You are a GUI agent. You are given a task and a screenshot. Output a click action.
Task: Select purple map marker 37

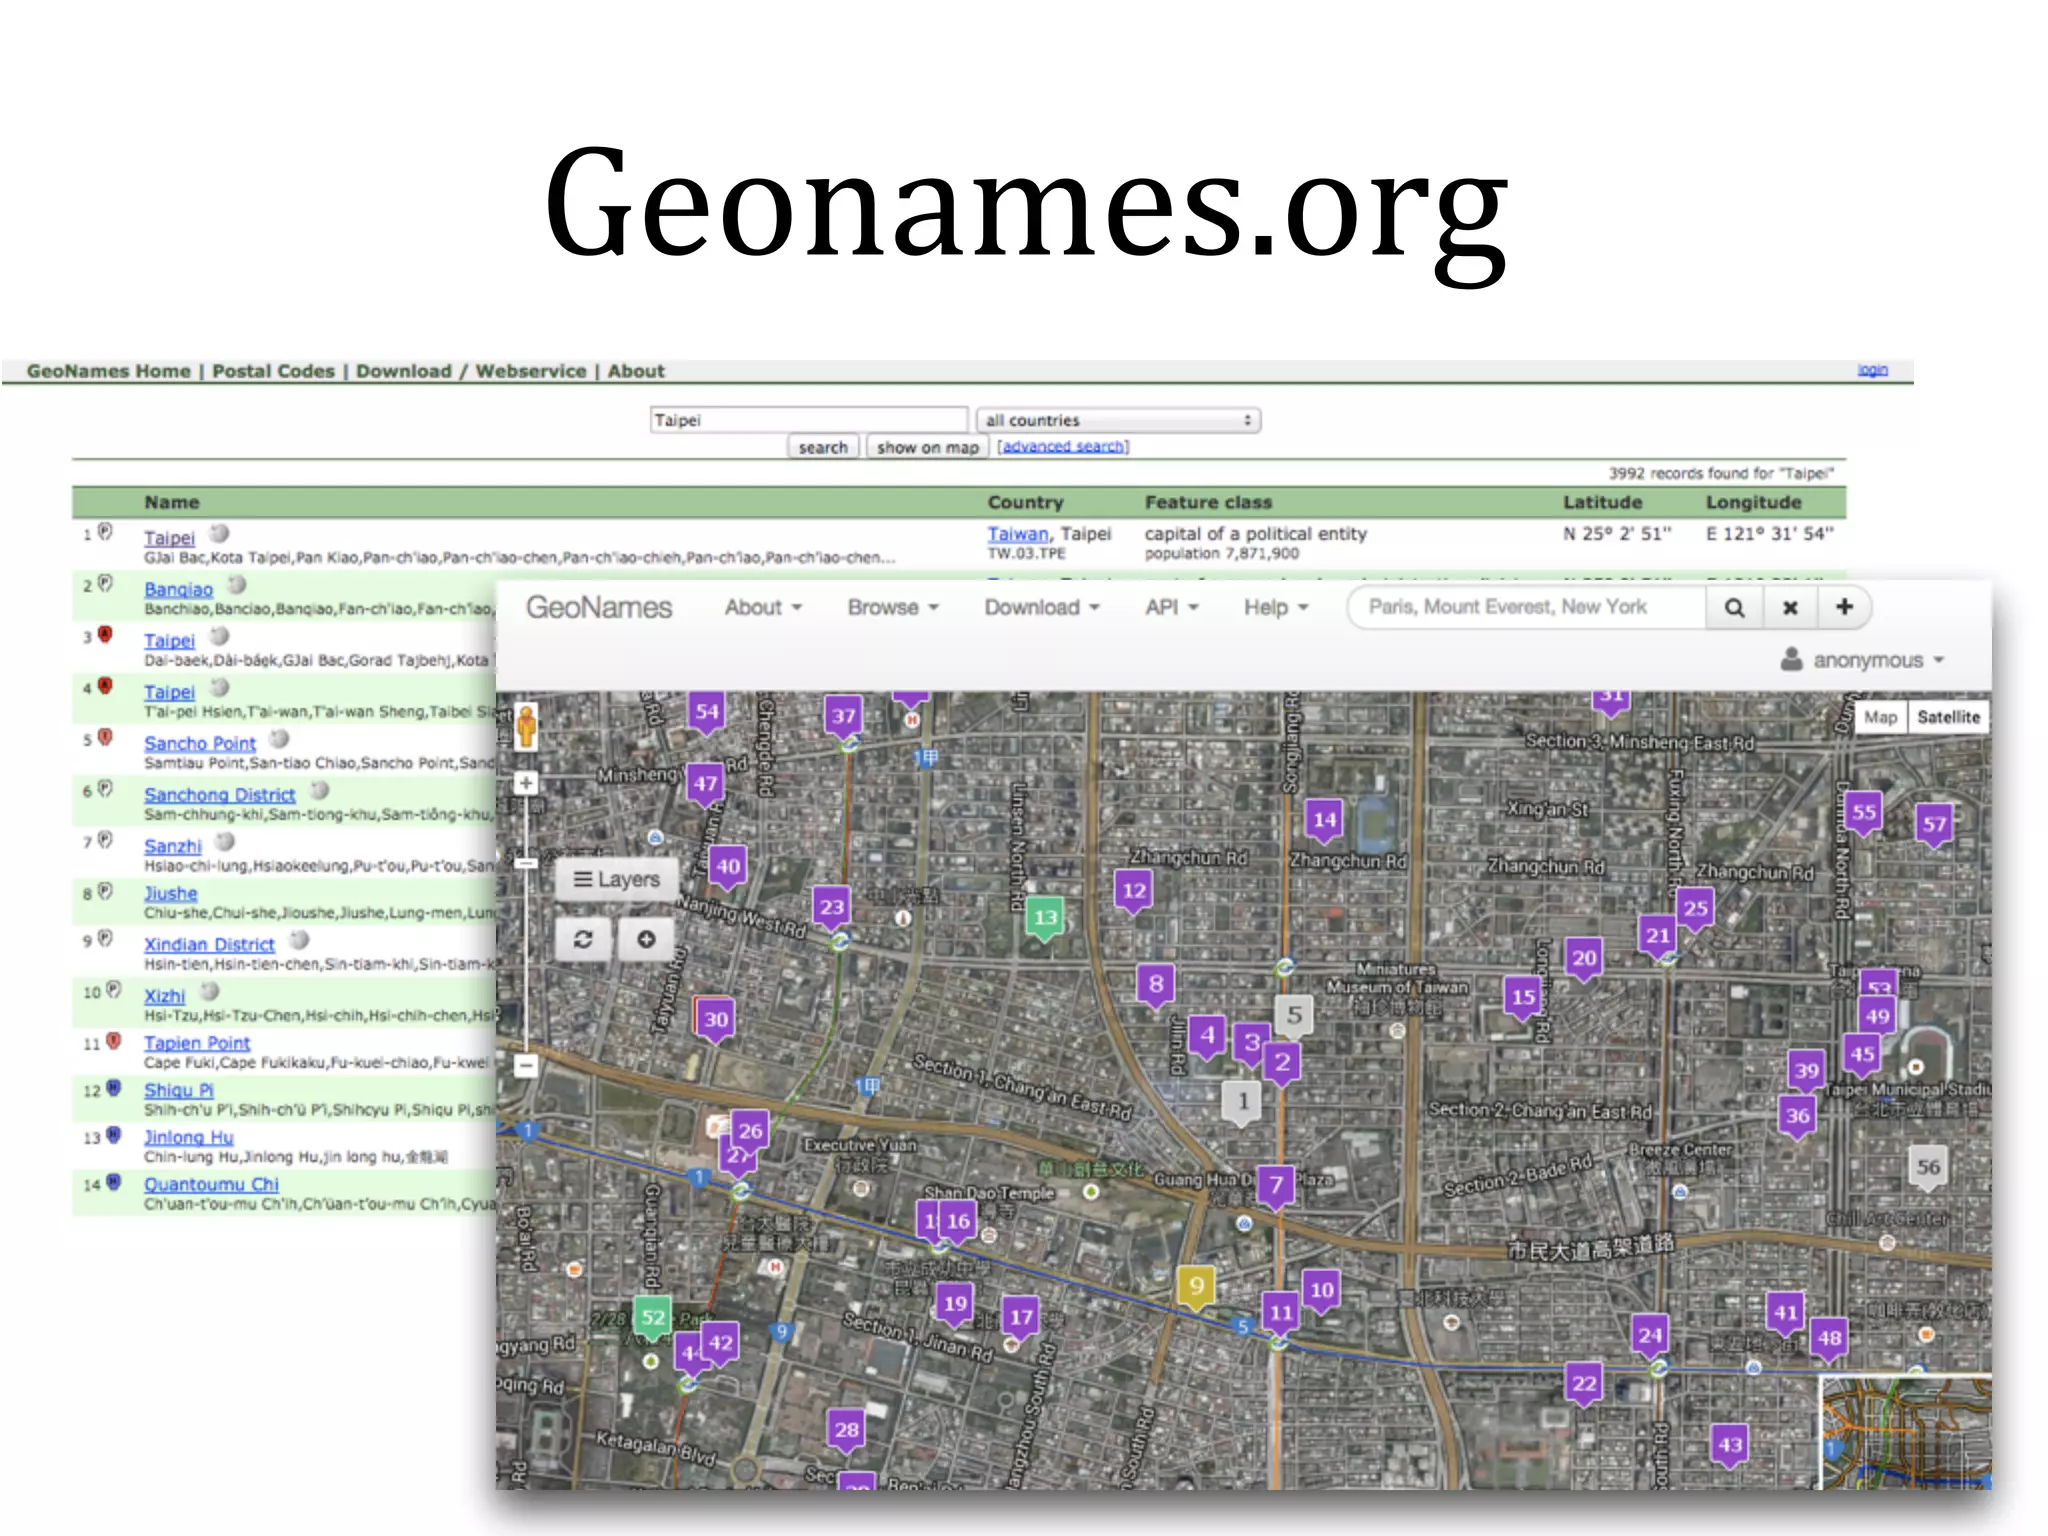pos(844,717)
